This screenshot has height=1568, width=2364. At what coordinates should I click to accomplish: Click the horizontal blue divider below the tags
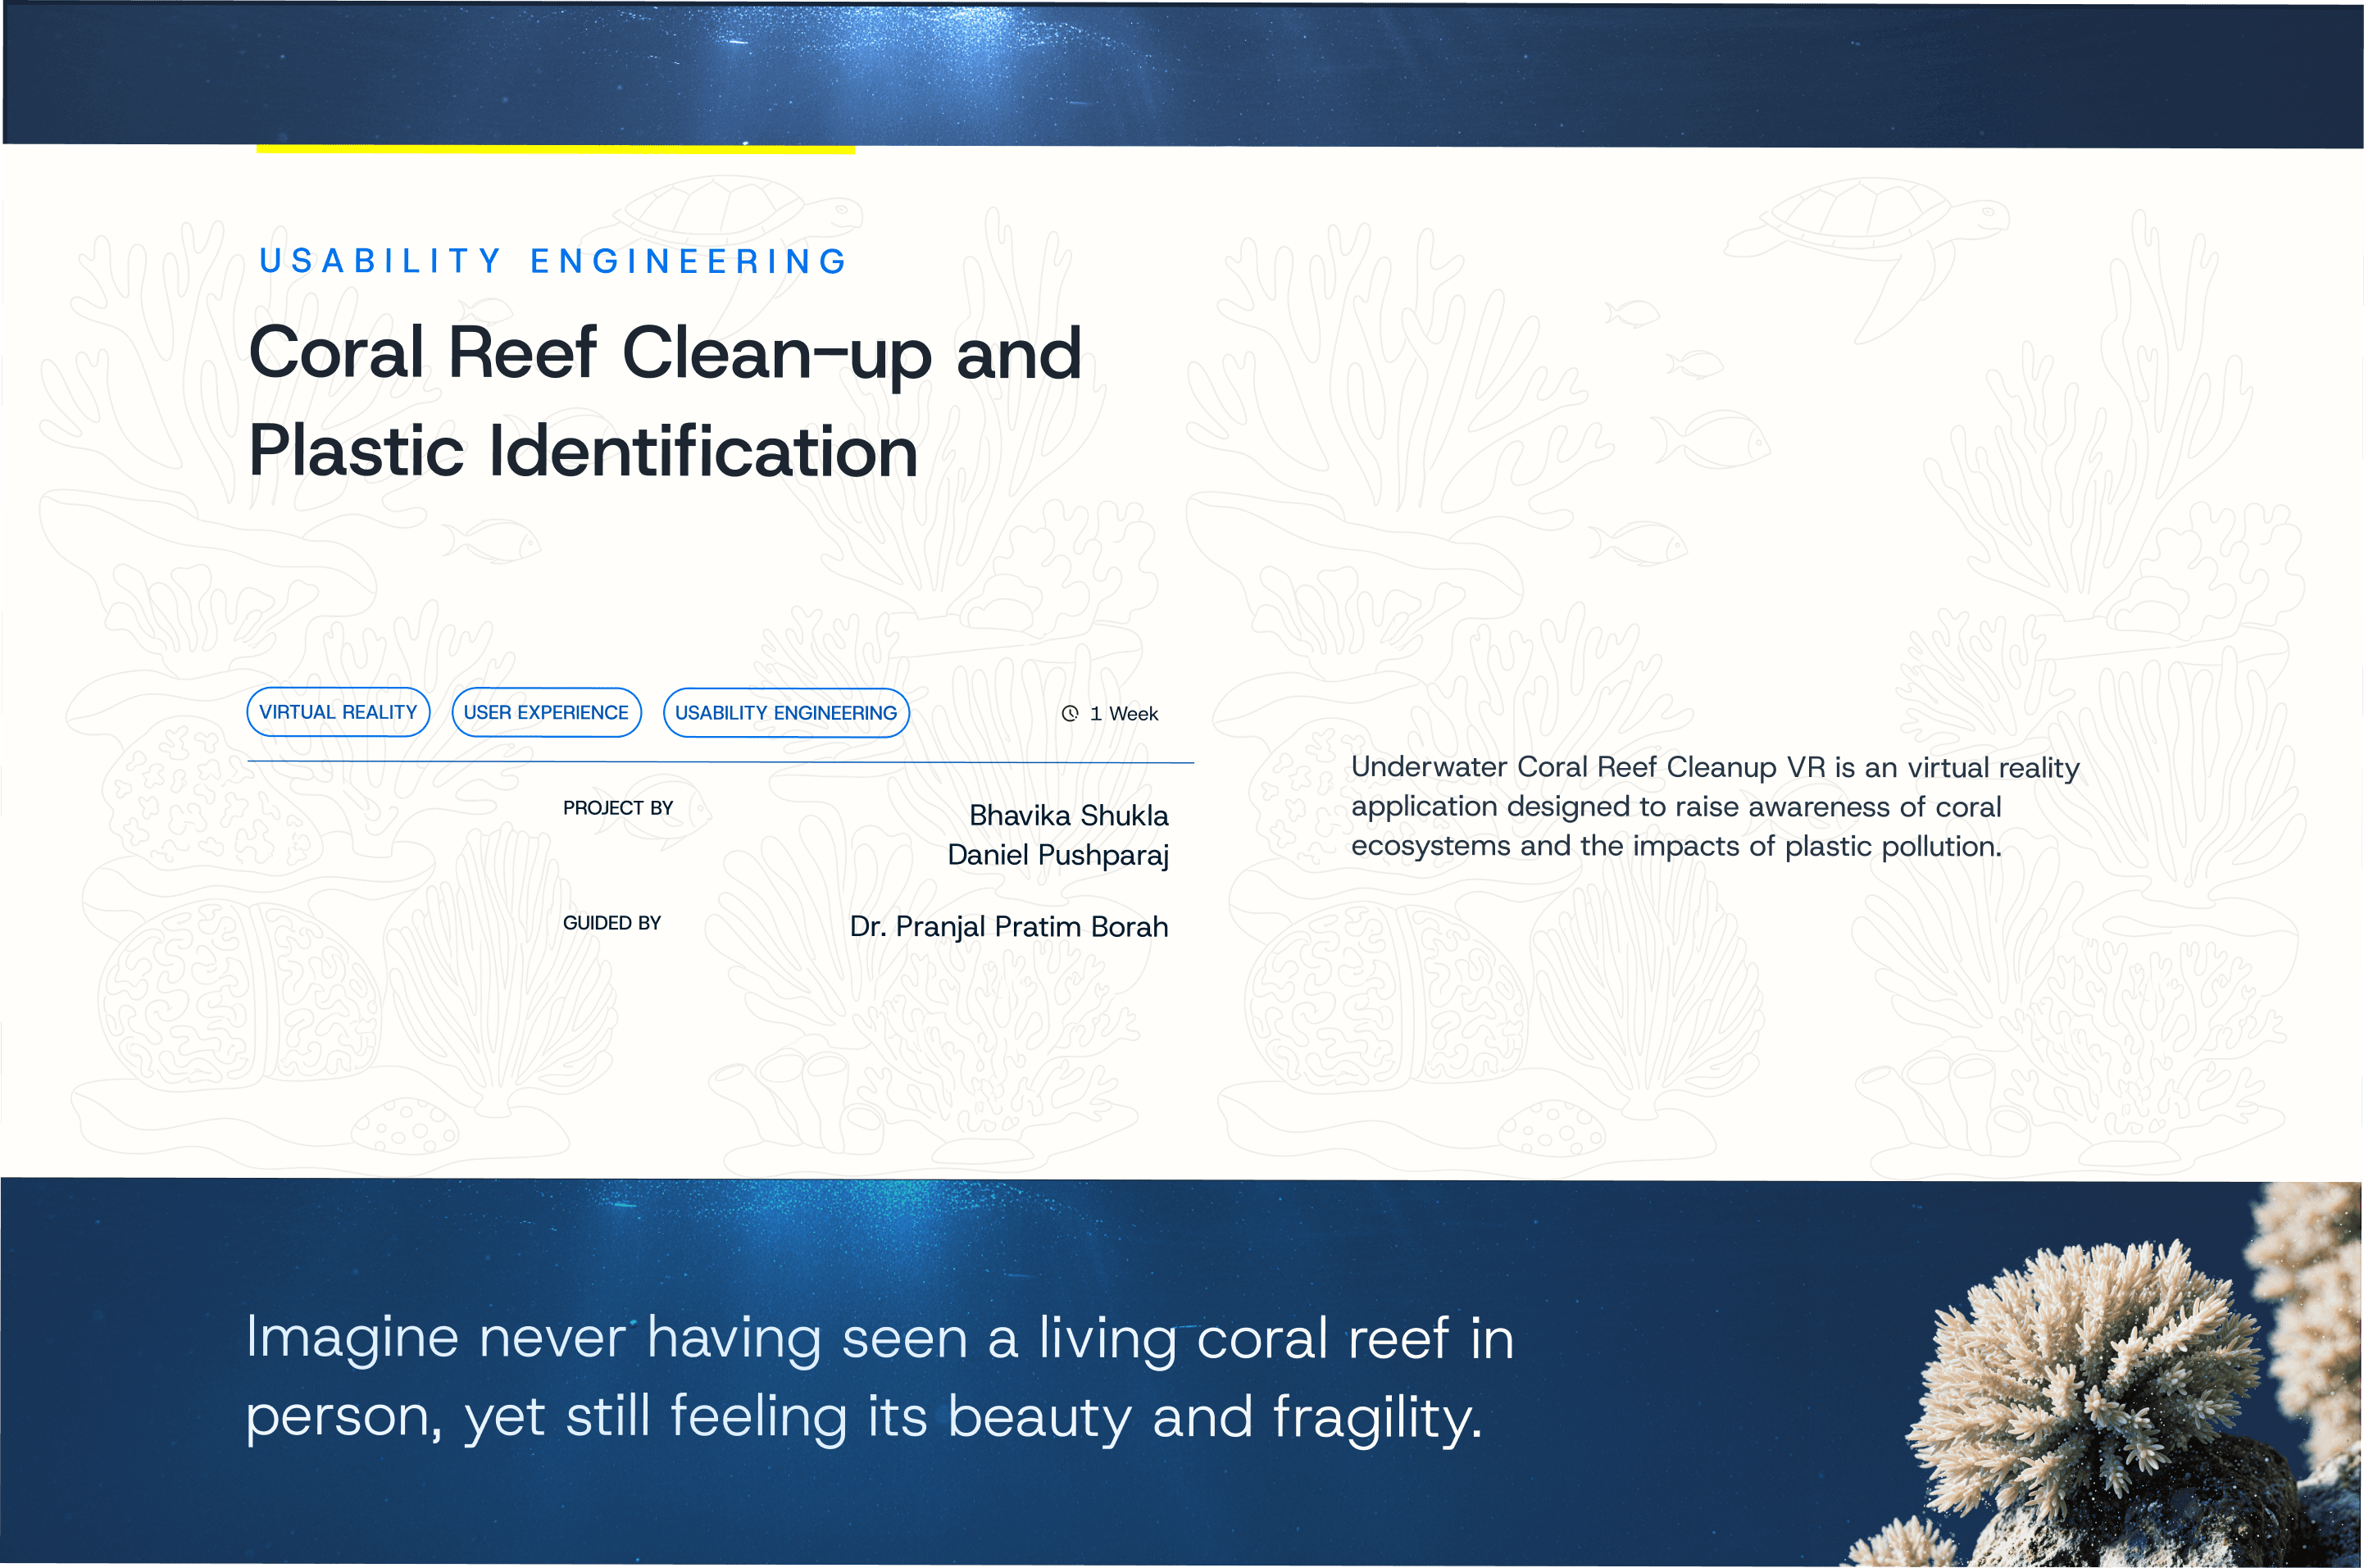pos(720,762)
